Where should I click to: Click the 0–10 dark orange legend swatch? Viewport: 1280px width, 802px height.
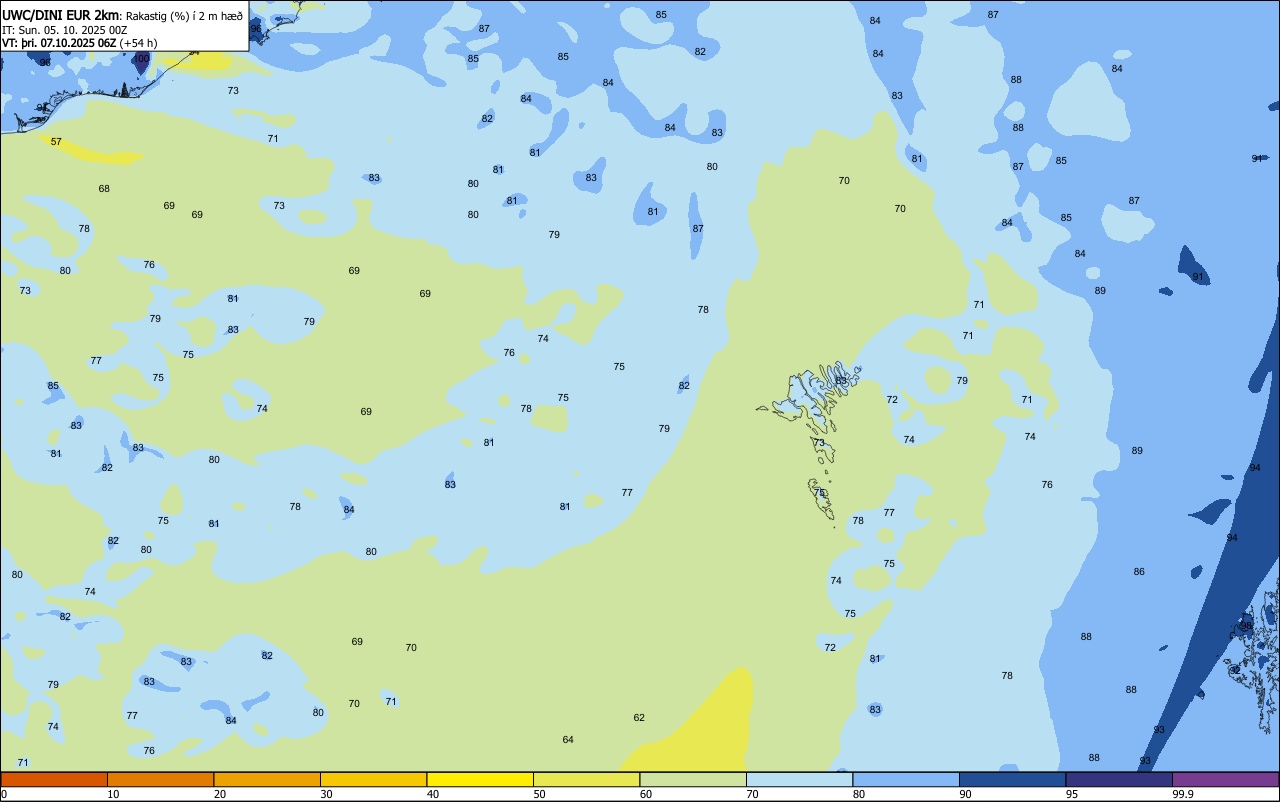tap(54, 779)
